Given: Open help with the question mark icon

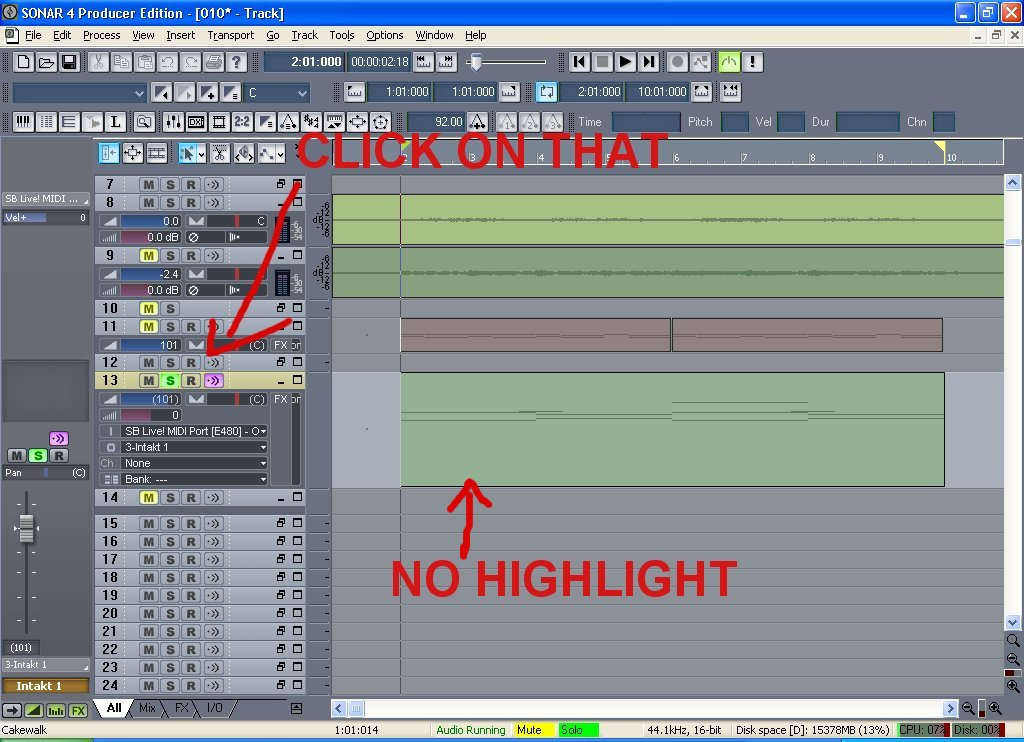Looking at the screenshot, I should [236, 62].
